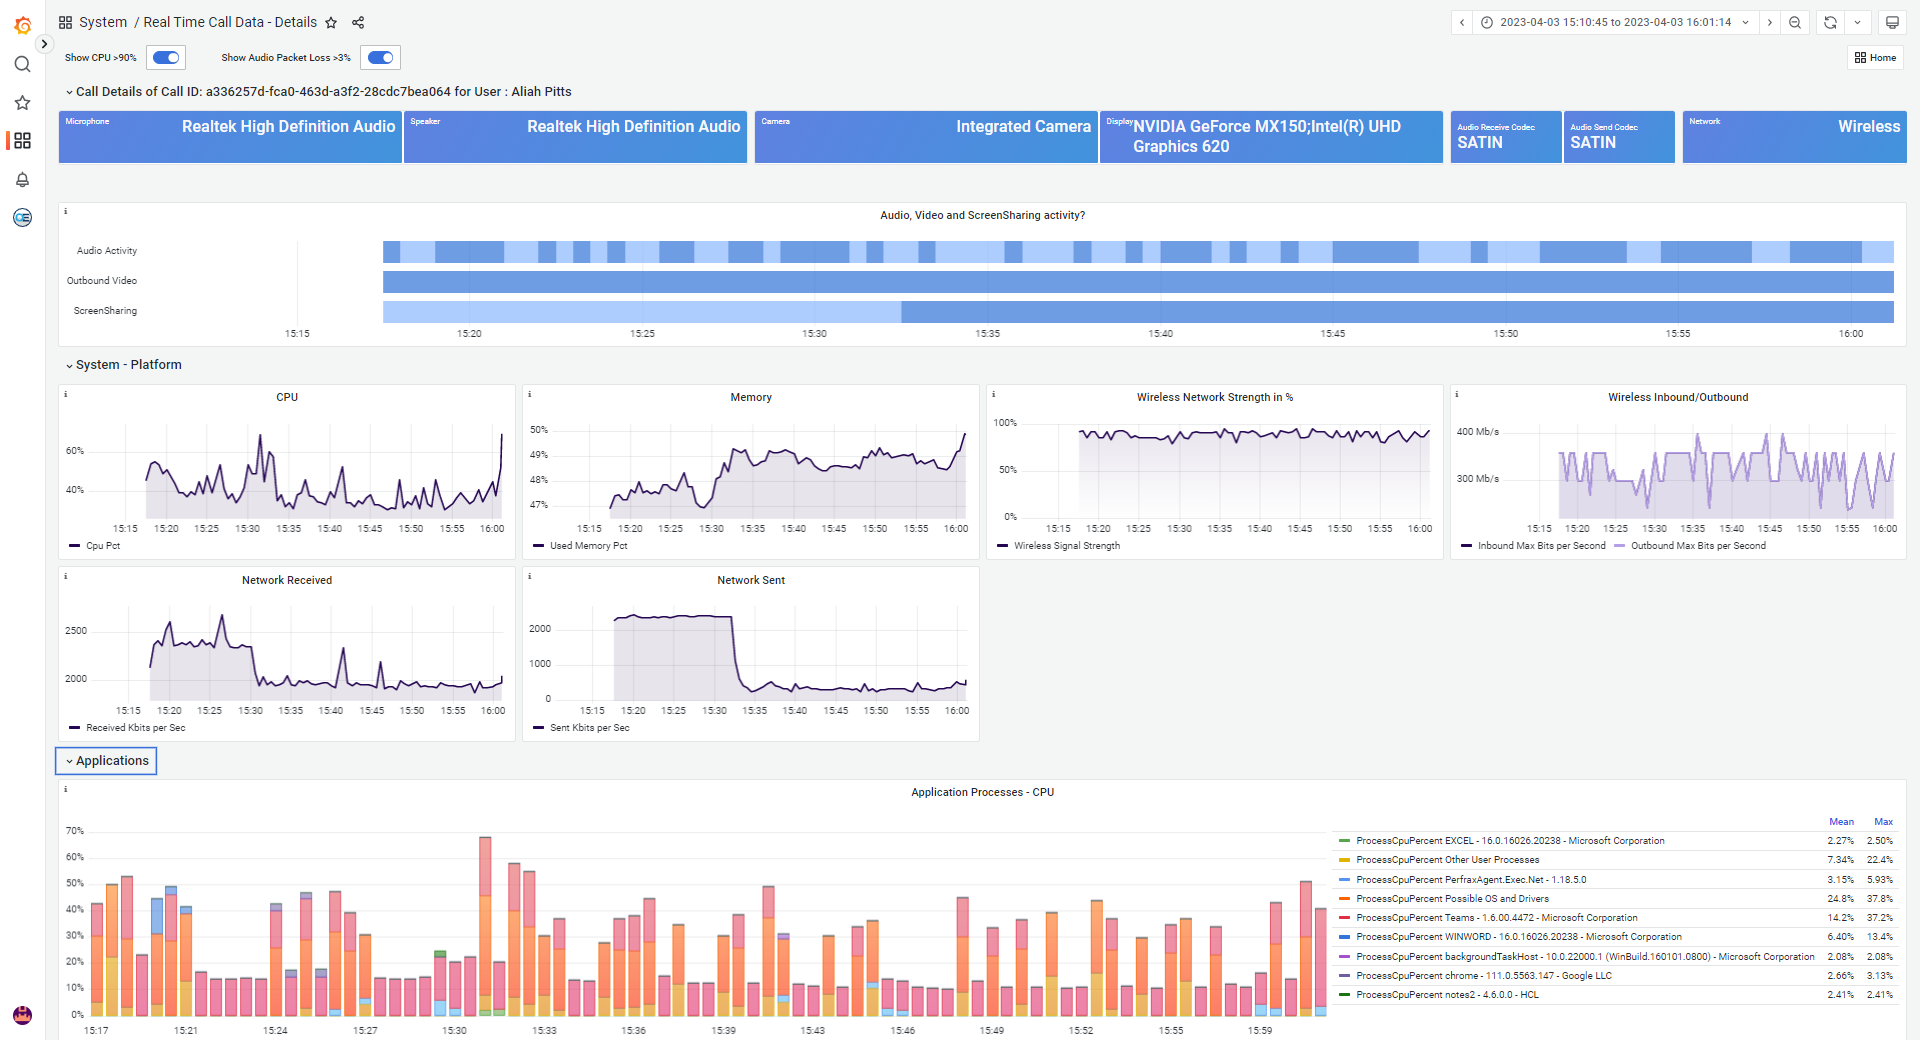
Task: Open the Grafana home logo
Action: 22,25
